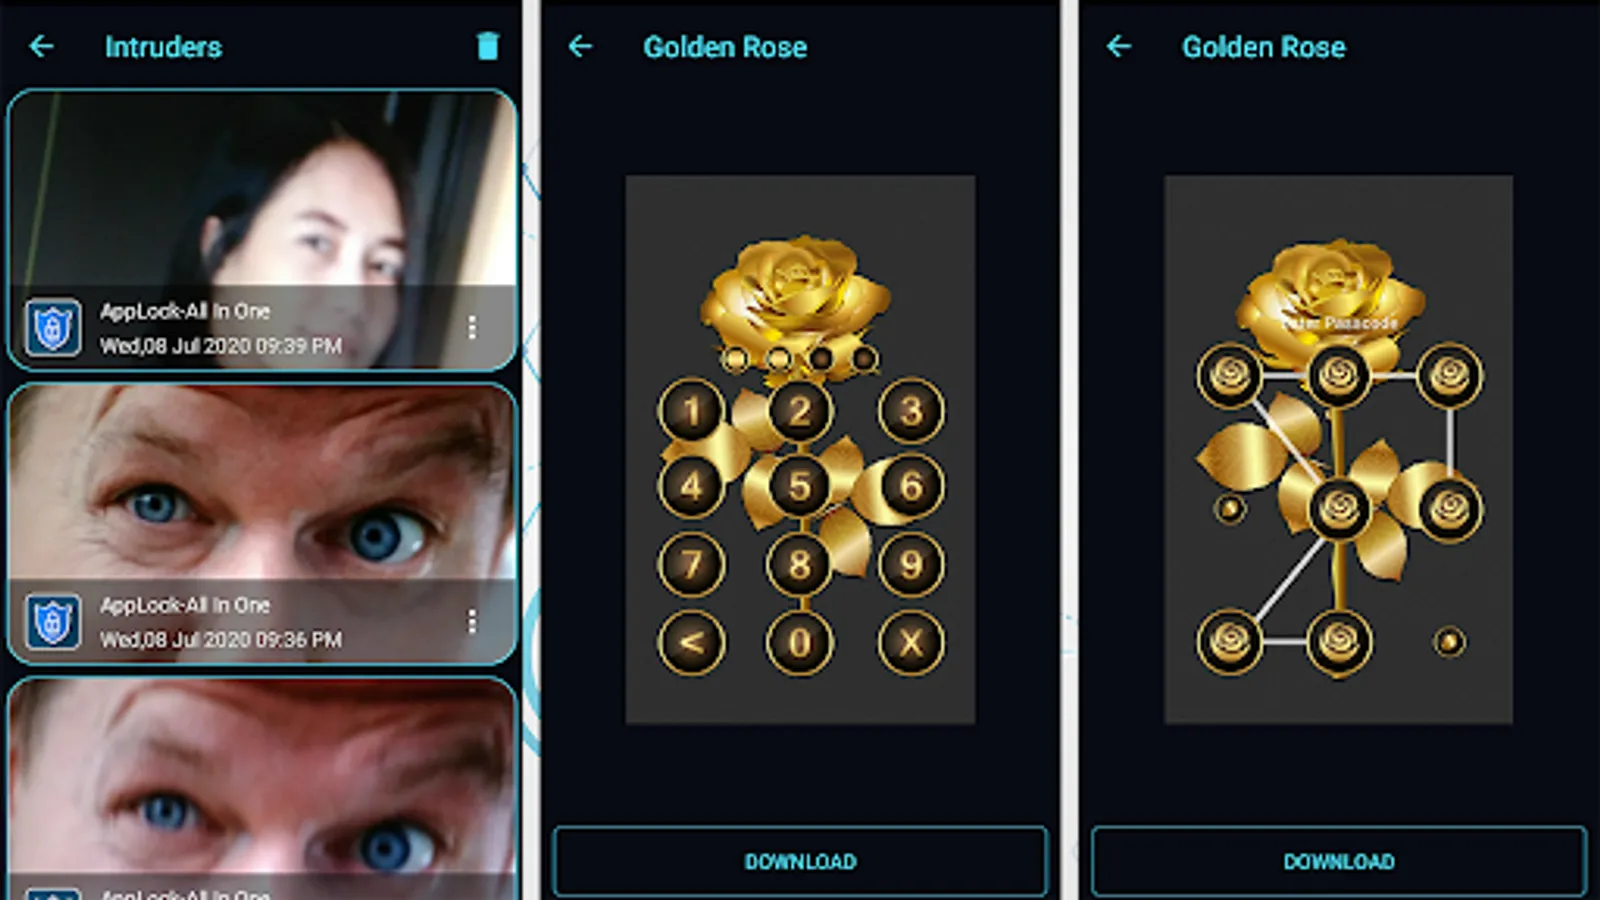Open the blue-eyed intruder photo from 09:36 PM
The width and height of the screenshot is (1600, 900).
coord(262,482)
